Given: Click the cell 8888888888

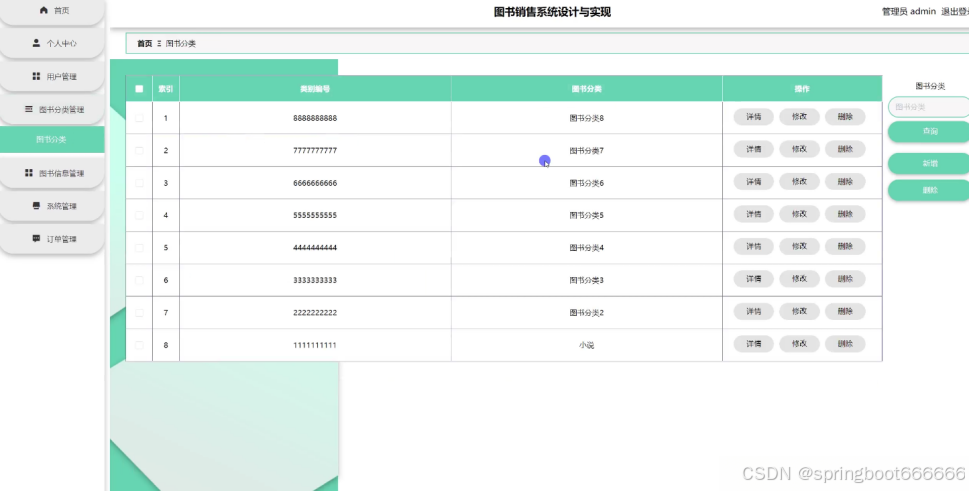Looking at the screenshot, I should (315, 118).
